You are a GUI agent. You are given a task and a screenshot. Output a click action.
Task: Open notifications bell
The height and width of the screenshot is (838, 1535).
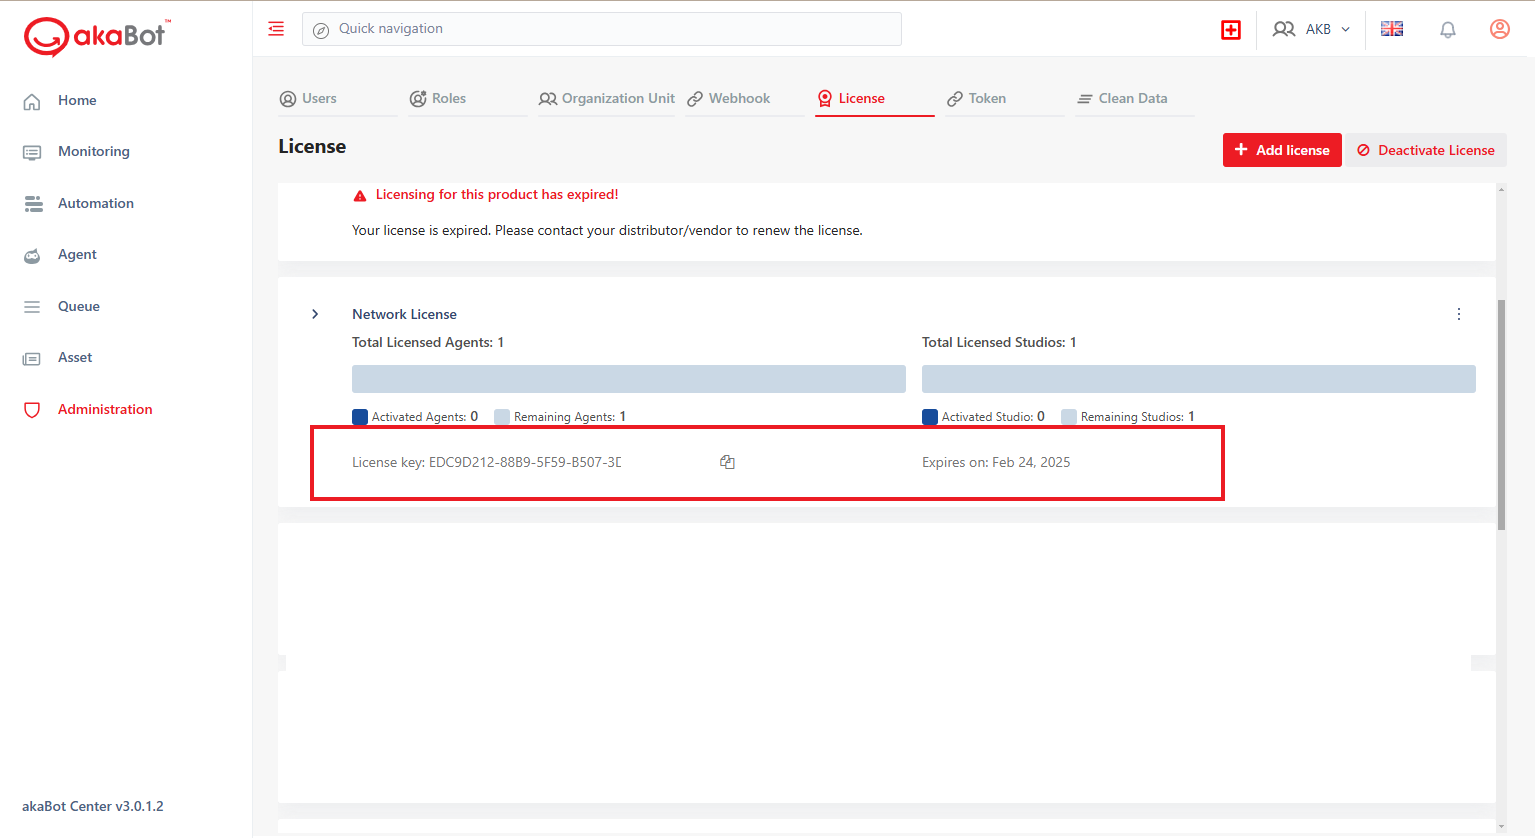[x=1448, y=30]
